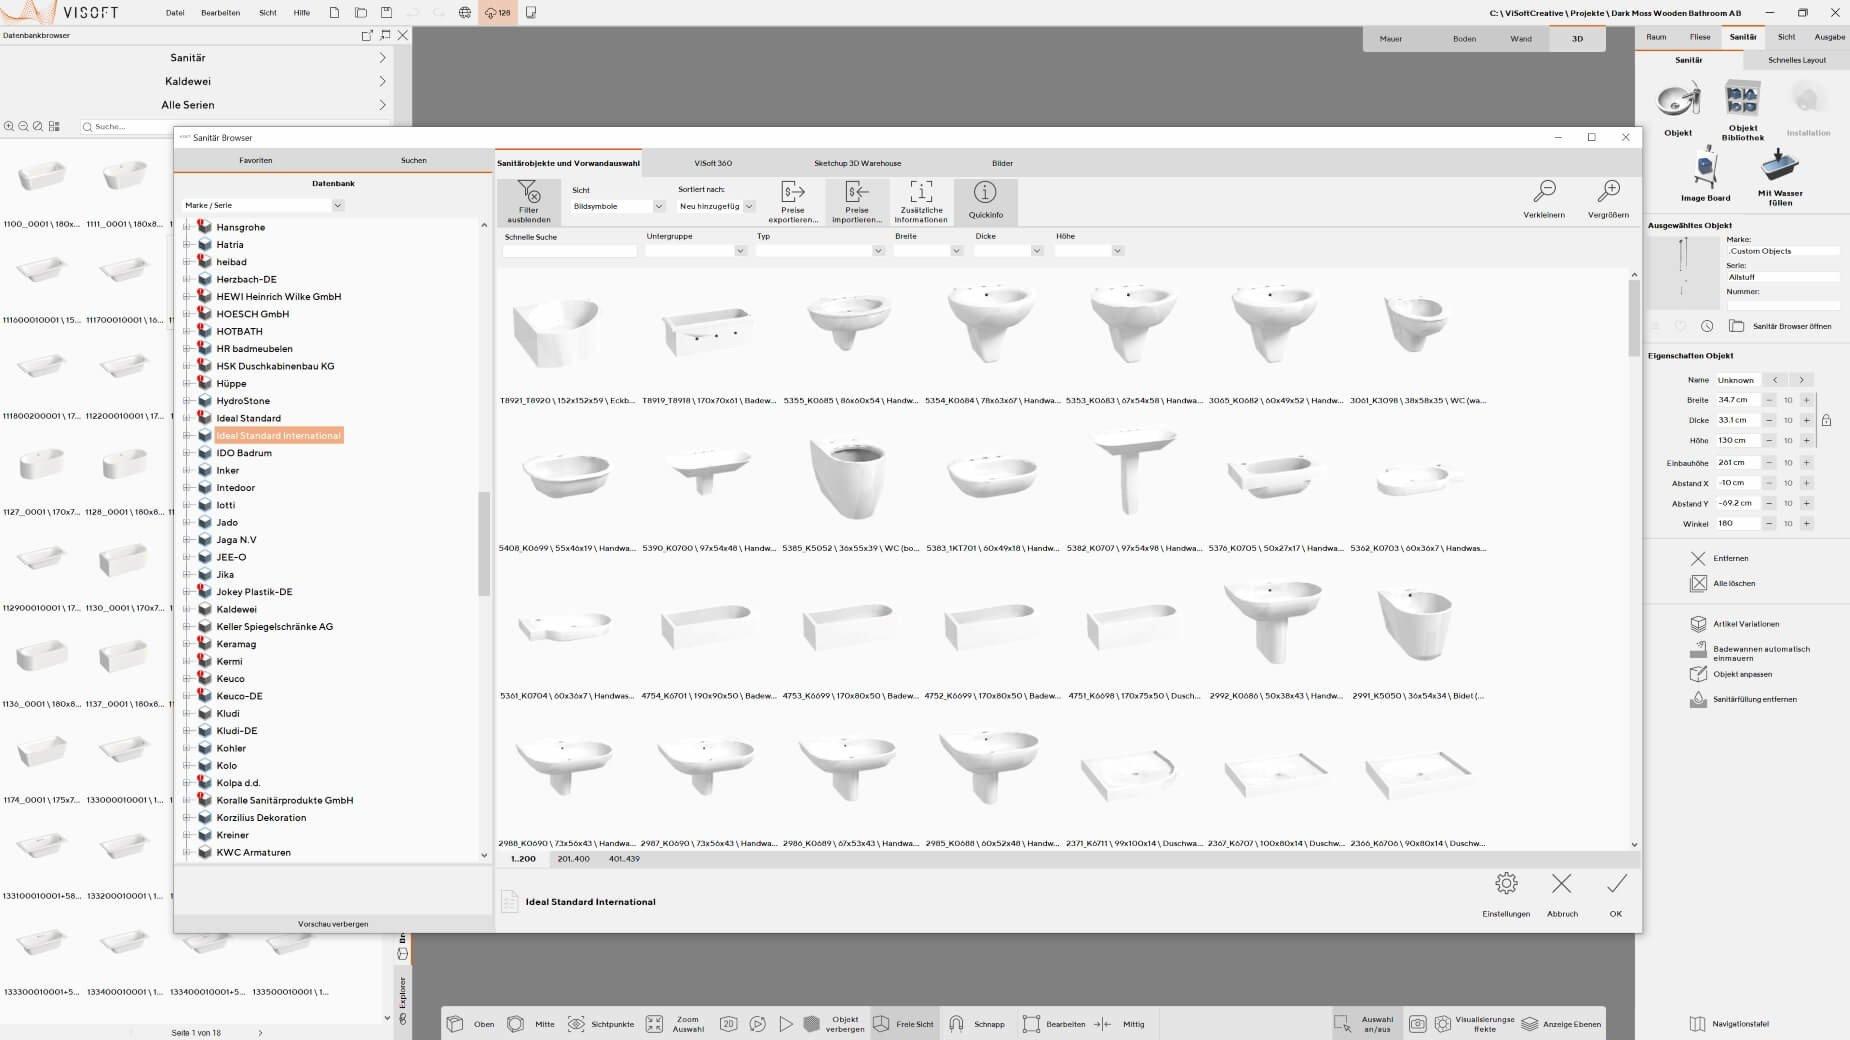This screenshot has height=1040, width=1850.
Task: Open Marke / Serie dropdown
Action: click(264, 205)
